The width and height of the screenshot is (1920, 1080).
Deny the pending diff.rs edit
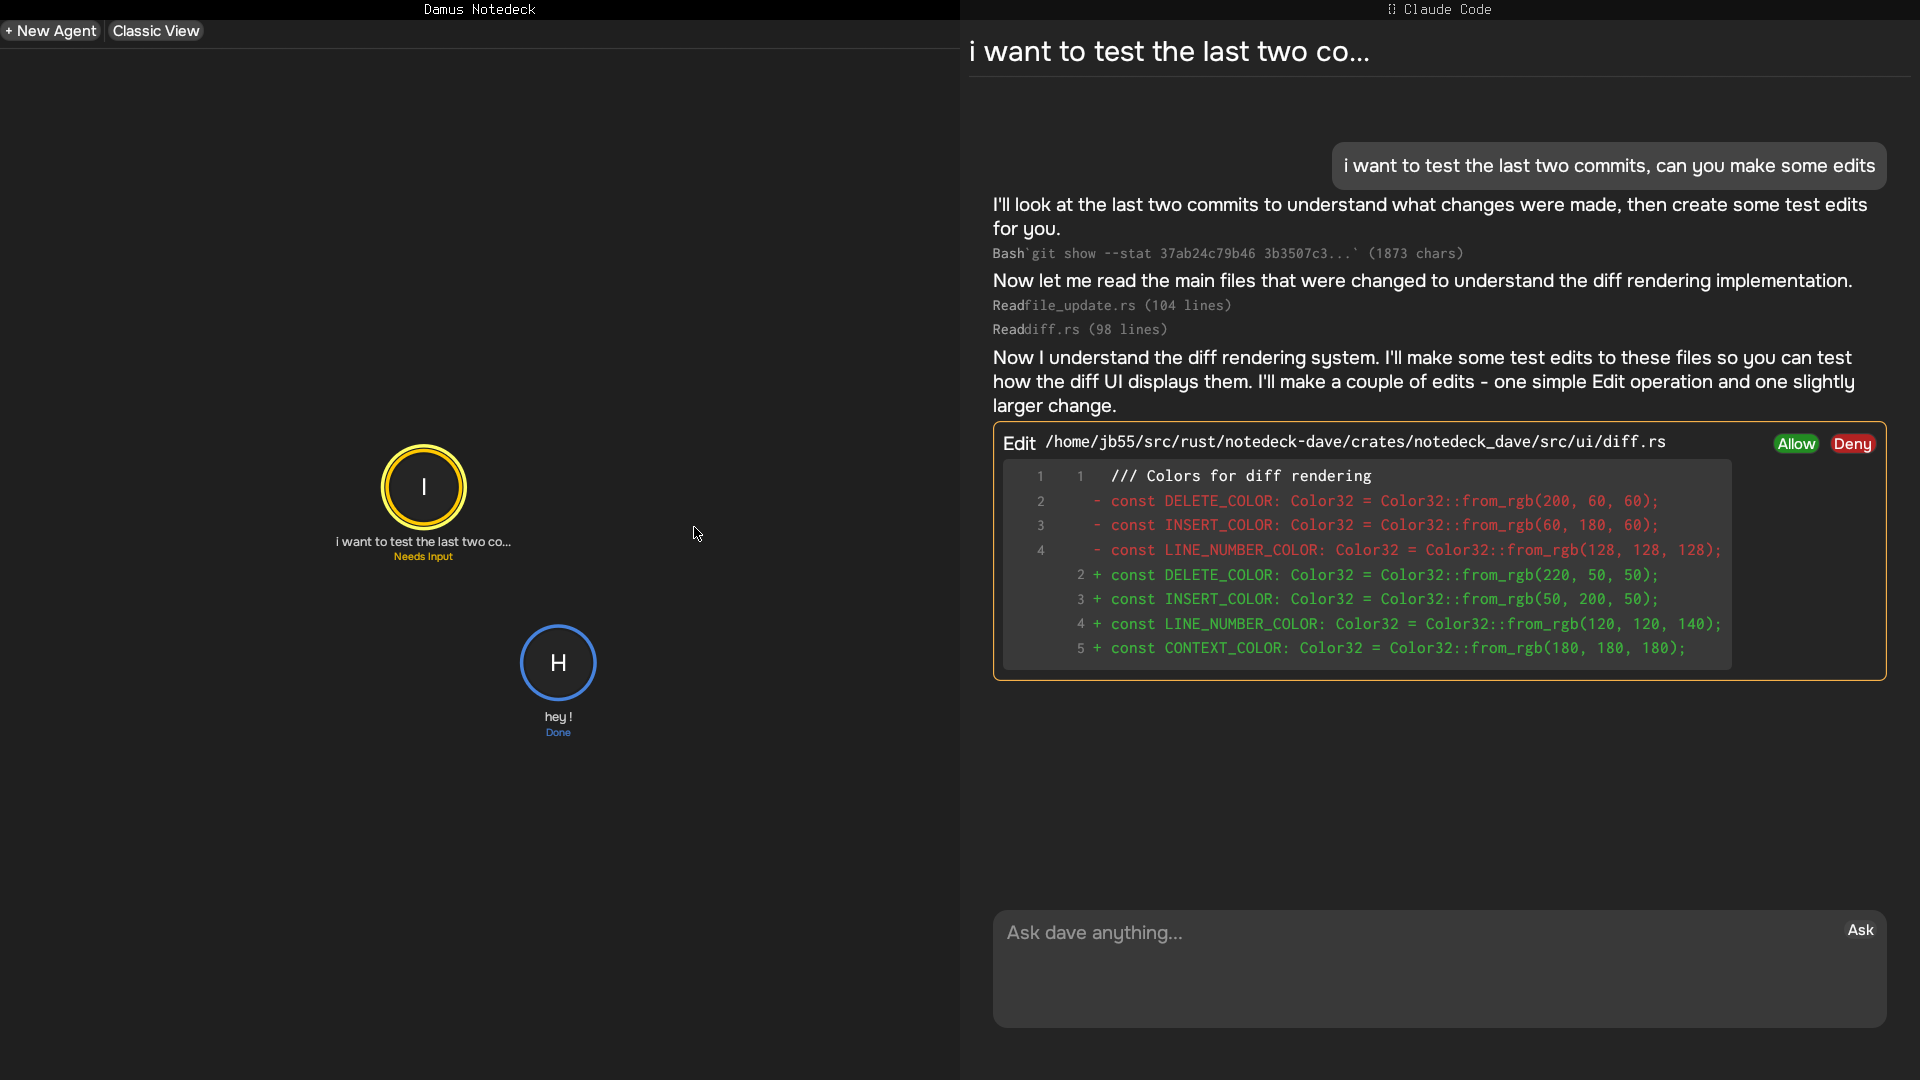click(1852, 444)
